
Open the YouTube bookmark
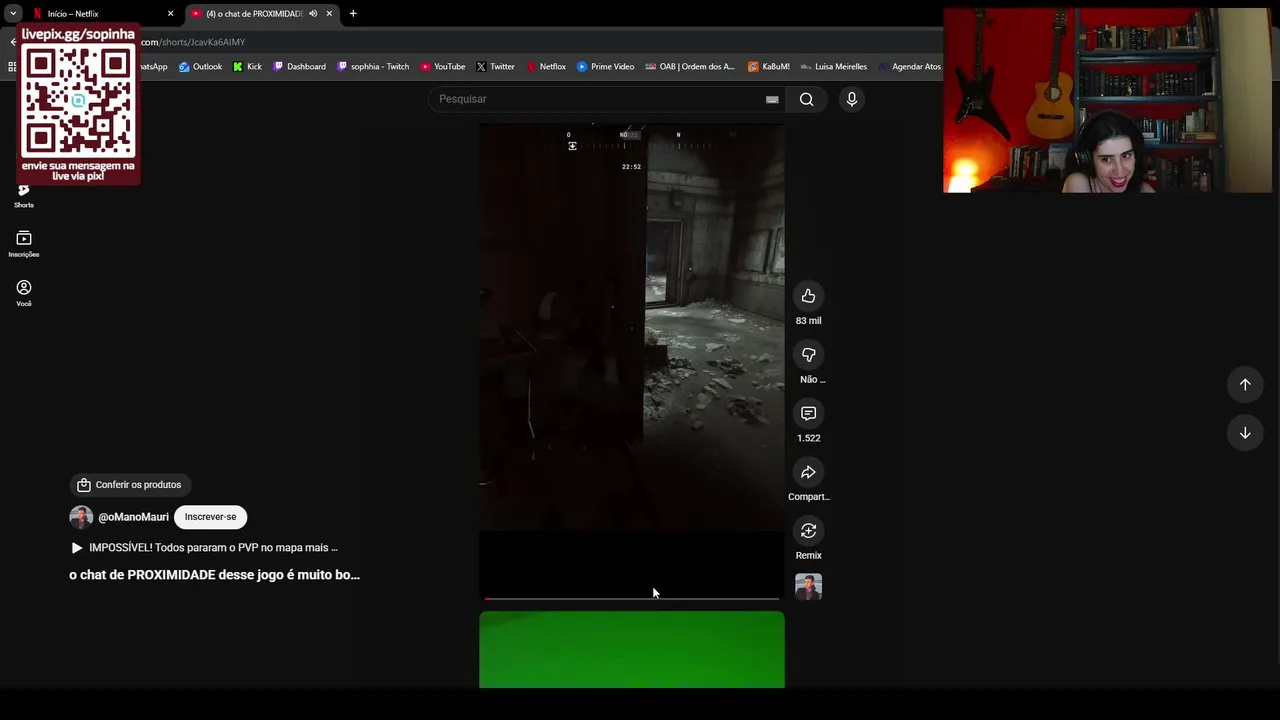point(442,67)
